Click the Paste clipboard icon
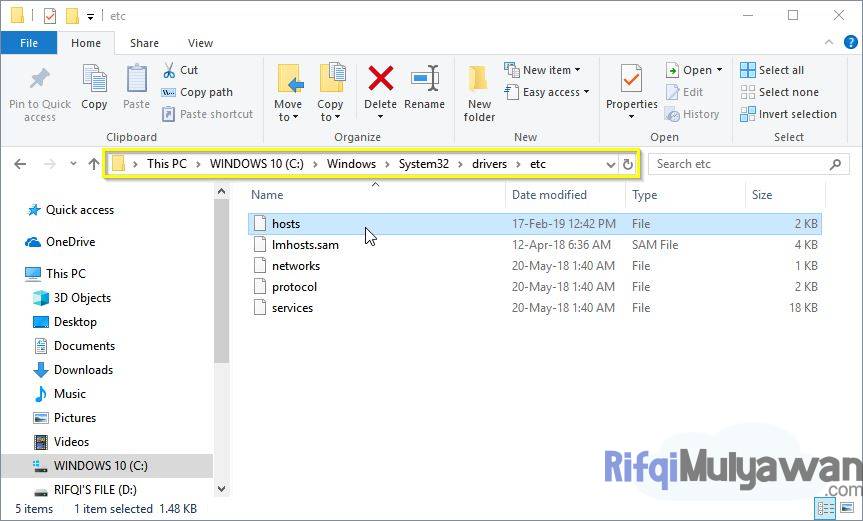This screenshot has width=863, height=521. pos(136,79)
